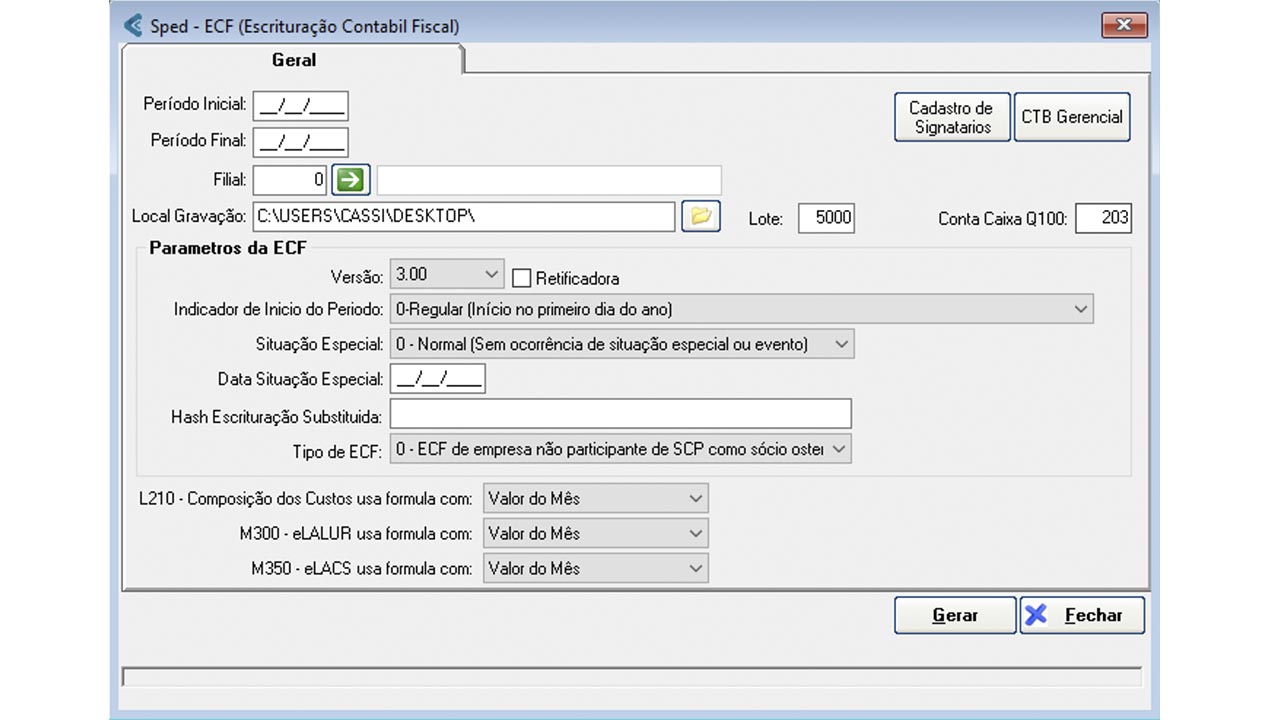Expand the Tipo de ECF dropdown
The image size is (1280, 720).
621,449
